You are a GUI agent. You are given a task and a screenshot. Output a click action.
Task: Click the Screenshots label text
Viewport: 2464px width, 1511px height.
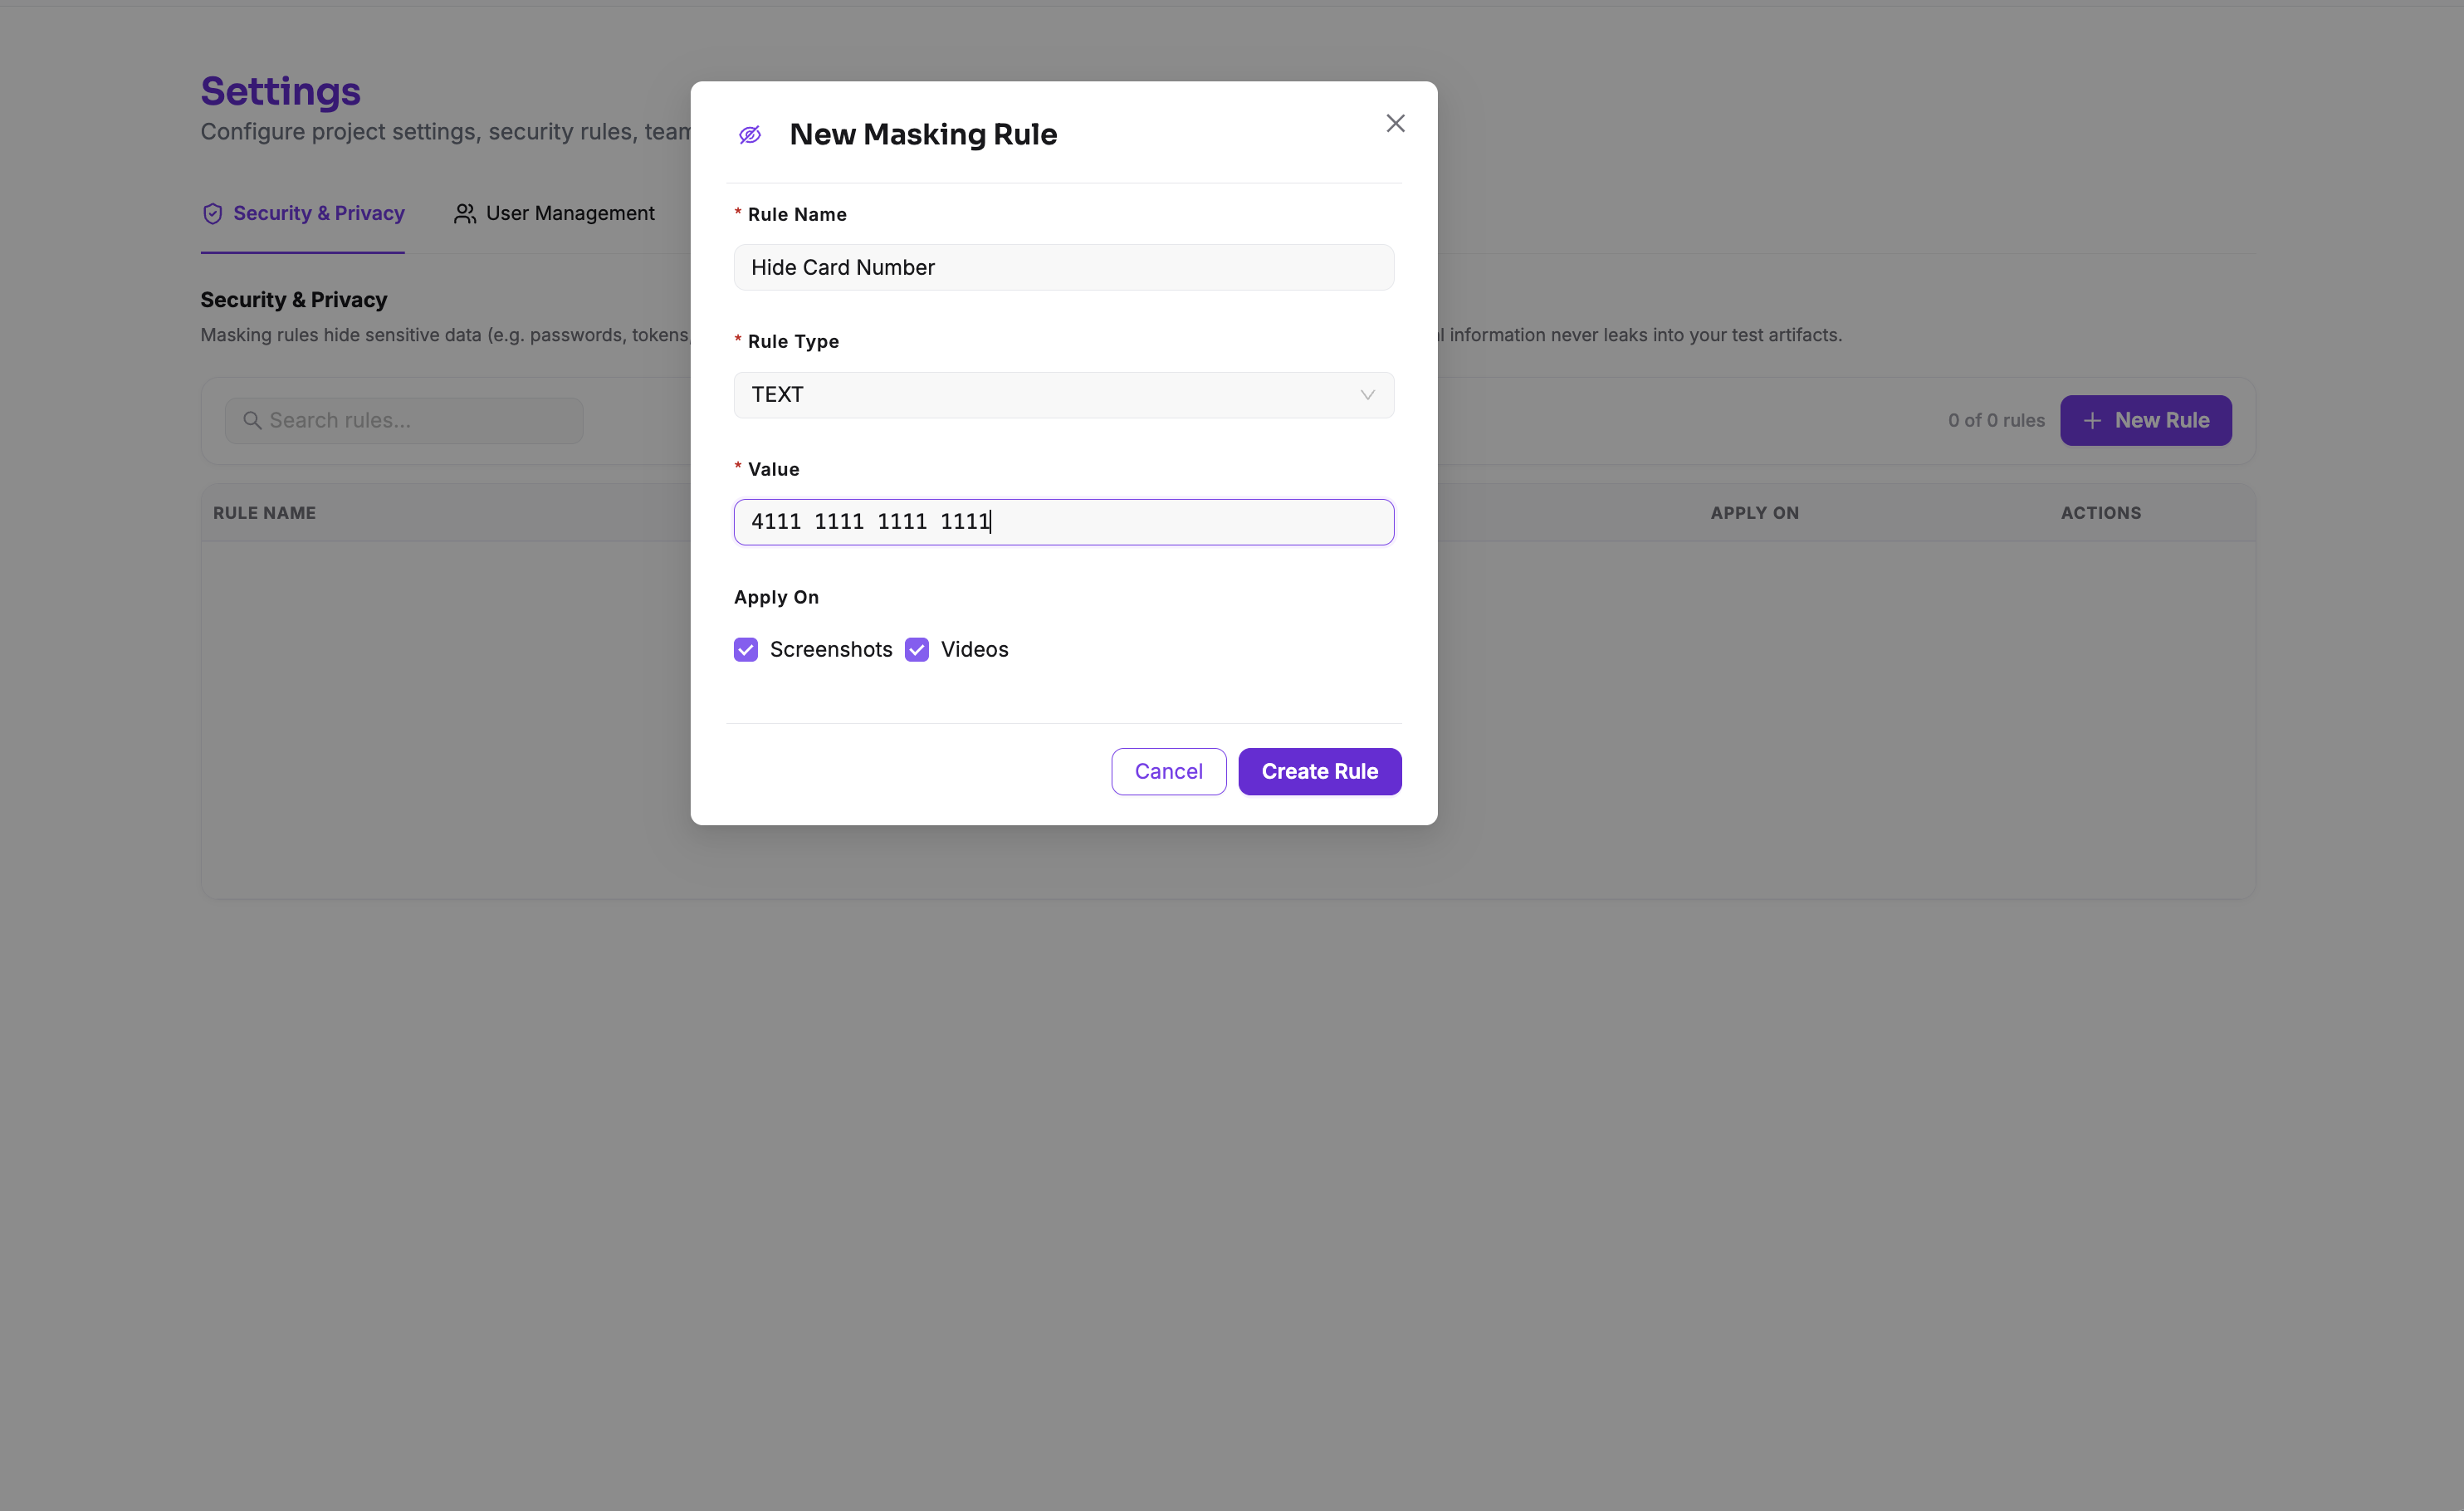(831, 650)
